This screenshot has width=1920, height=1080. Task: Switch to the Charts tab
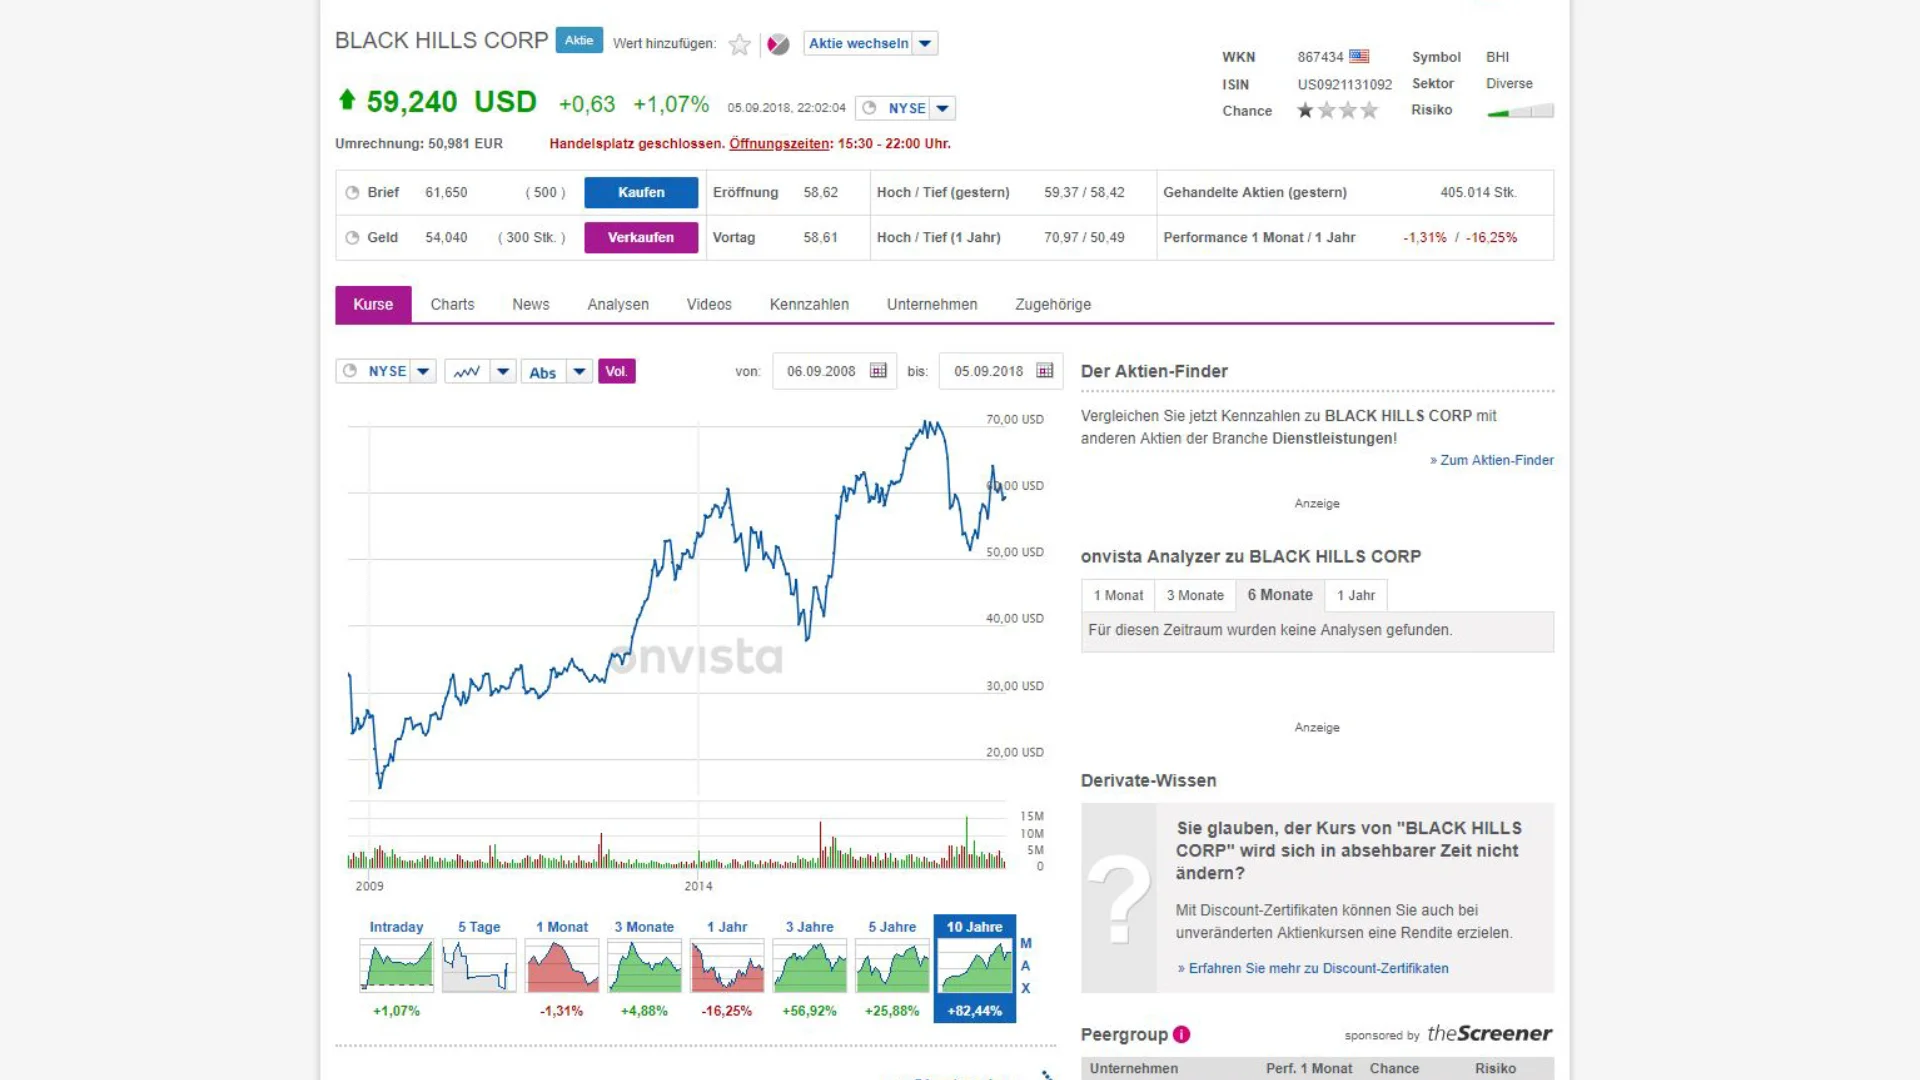point(452,305)
